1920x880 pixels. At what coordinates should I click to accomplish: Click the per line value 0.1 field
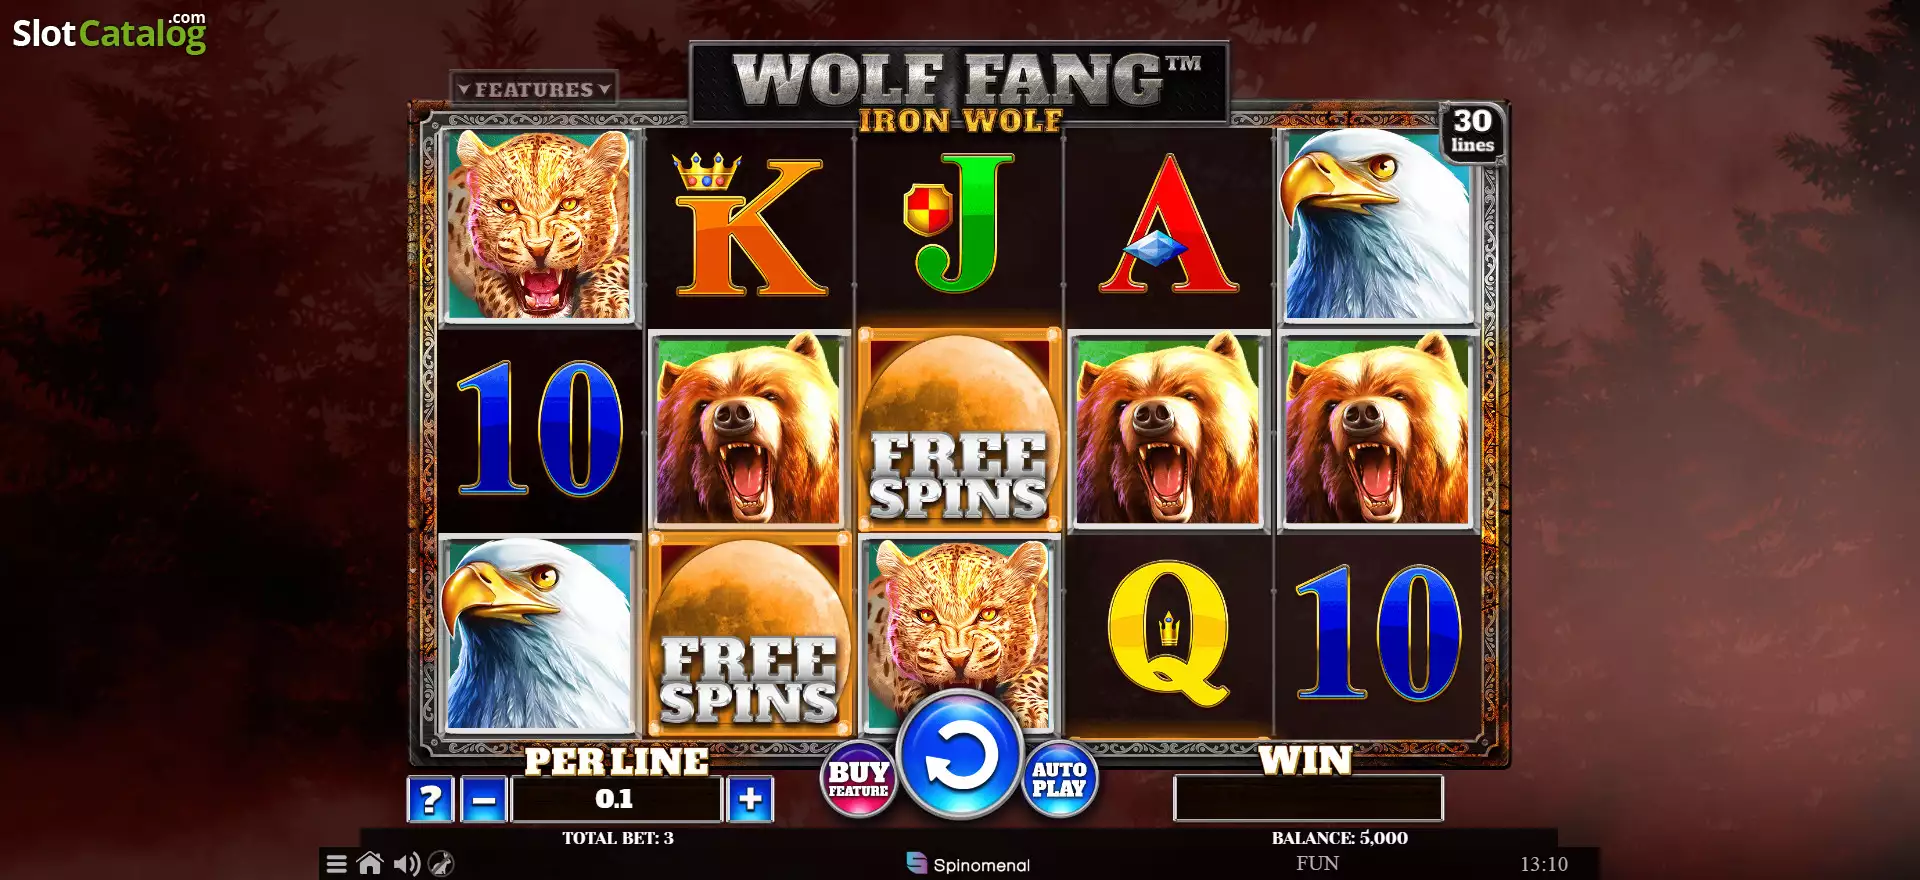pyautogui.click(x=616, y=799)
